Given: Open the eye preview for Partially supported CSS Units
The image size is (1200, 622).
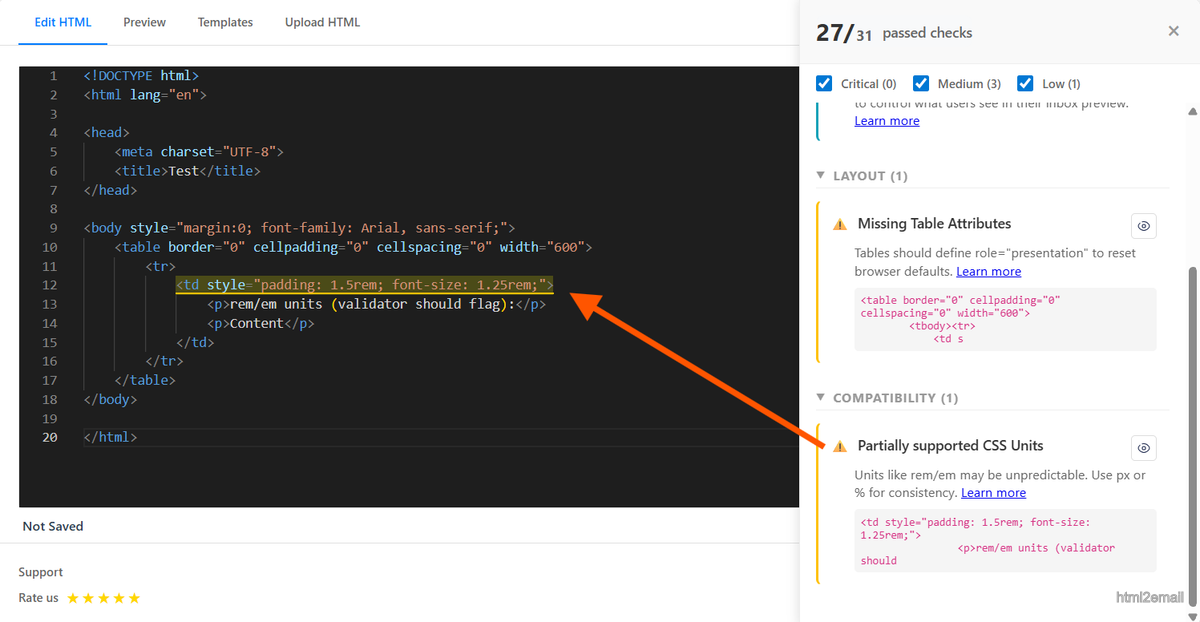Looking at the screenshot, I should pyautogui.click(x=1143, y=447).
